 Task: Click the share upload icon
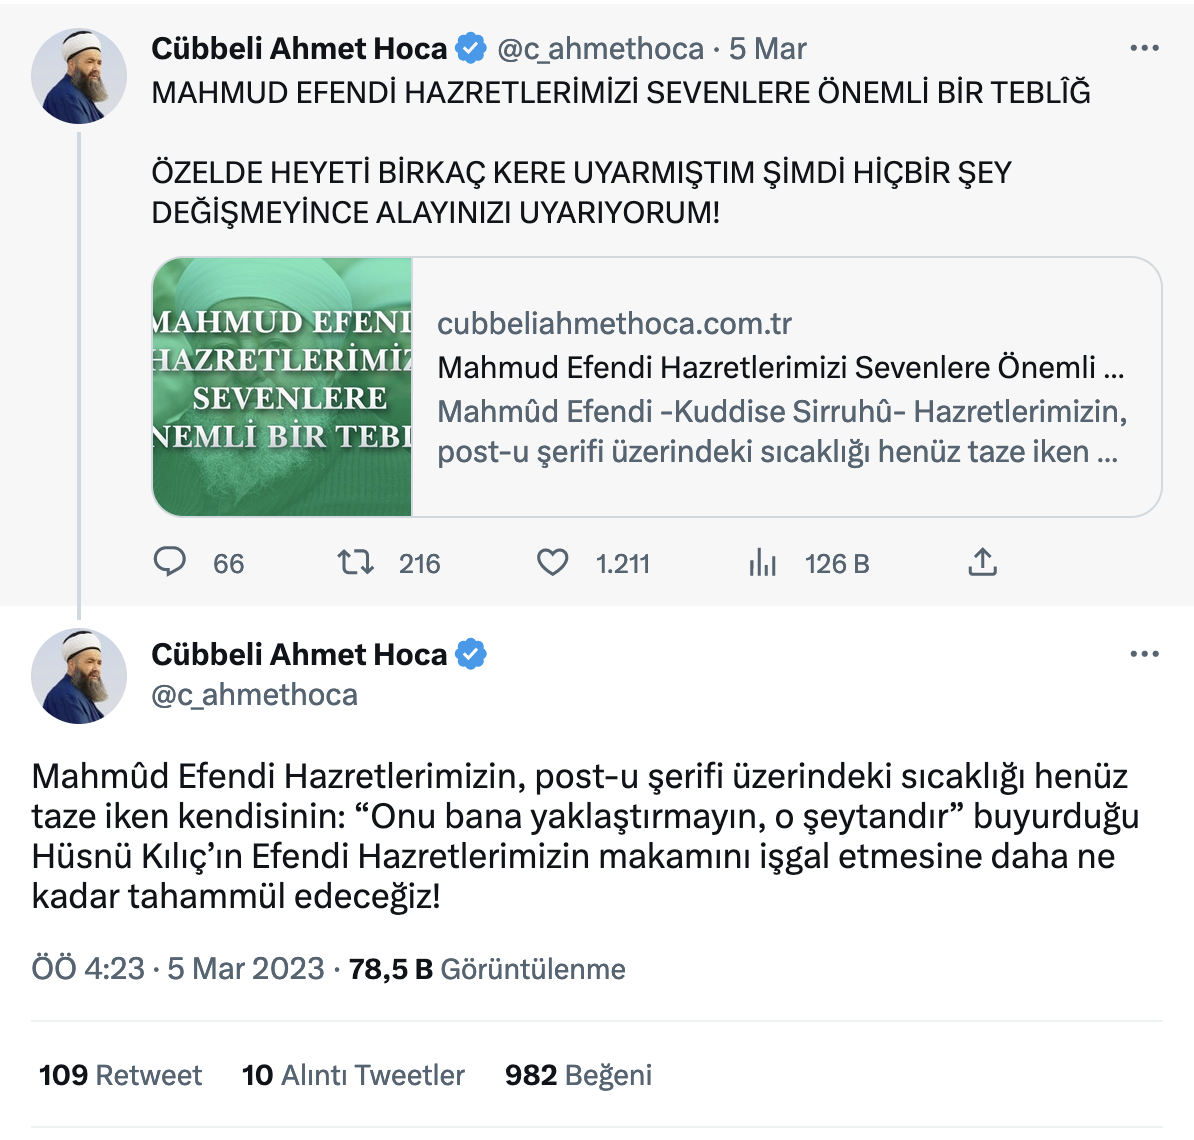coord(983,563)
